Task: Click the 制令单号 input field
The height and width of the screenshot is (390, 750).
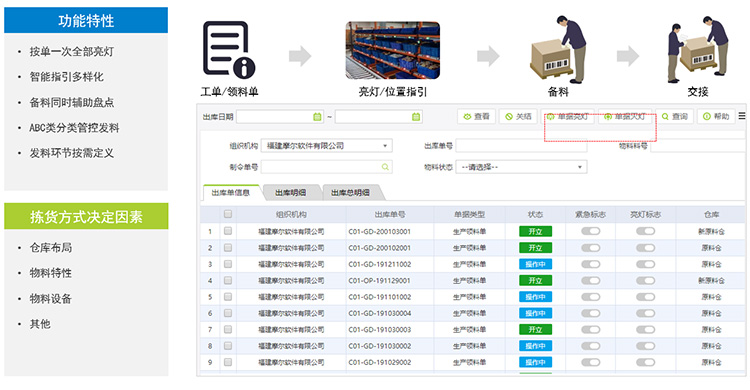Action: [x=327, y=167]
